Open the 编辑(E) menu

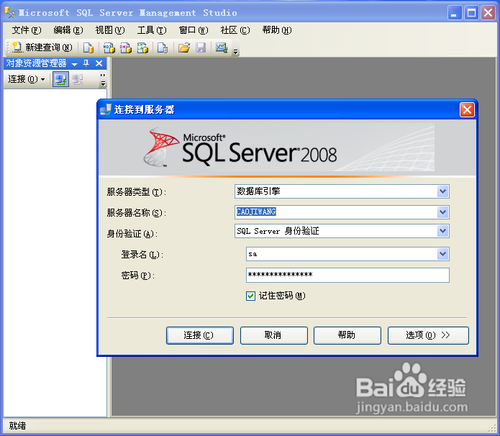(x=68, y=30)
